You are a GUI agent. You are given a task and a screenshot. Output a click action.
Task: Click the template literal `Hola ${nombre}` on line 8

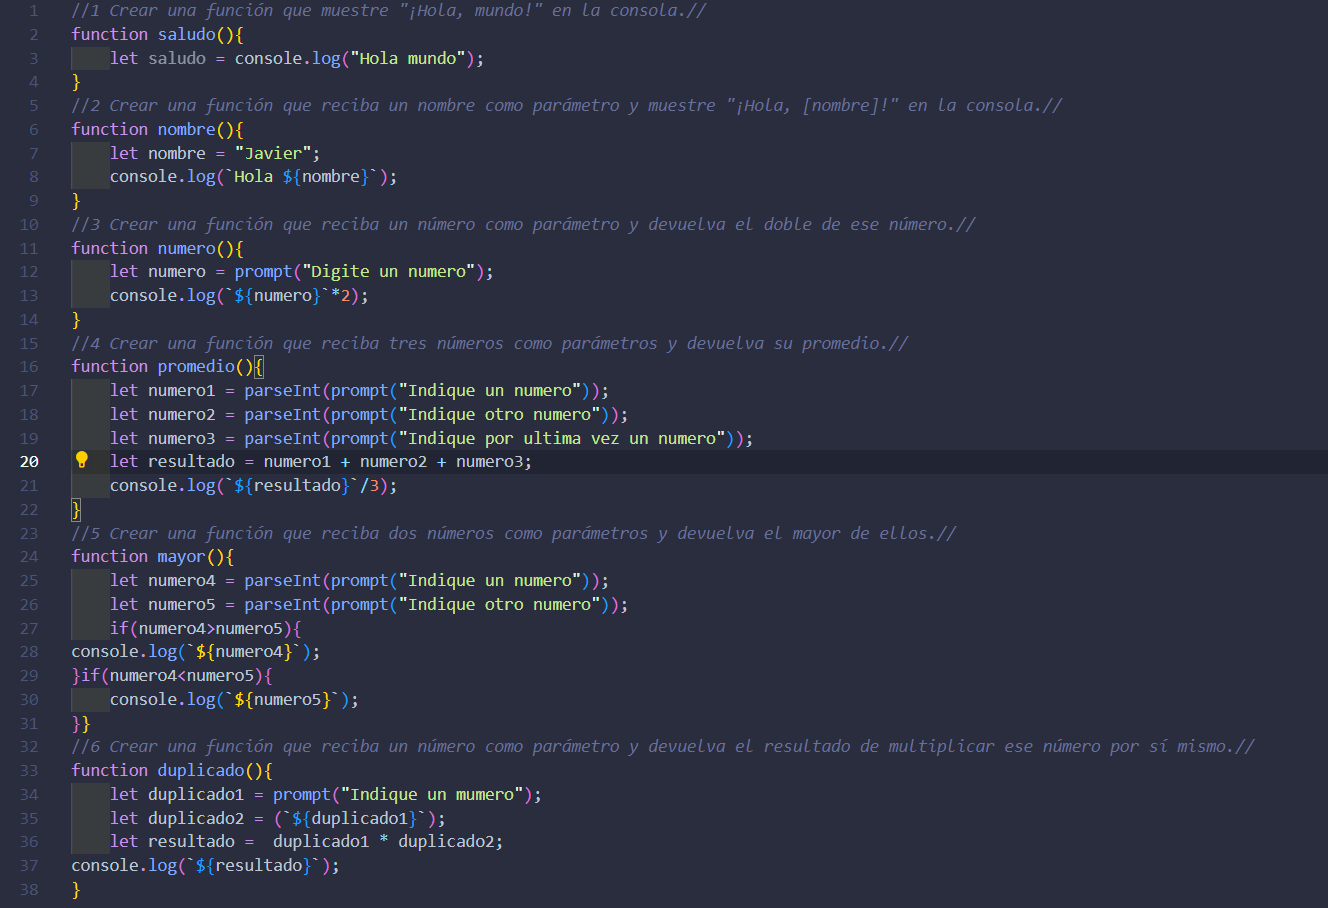(302, 176)
